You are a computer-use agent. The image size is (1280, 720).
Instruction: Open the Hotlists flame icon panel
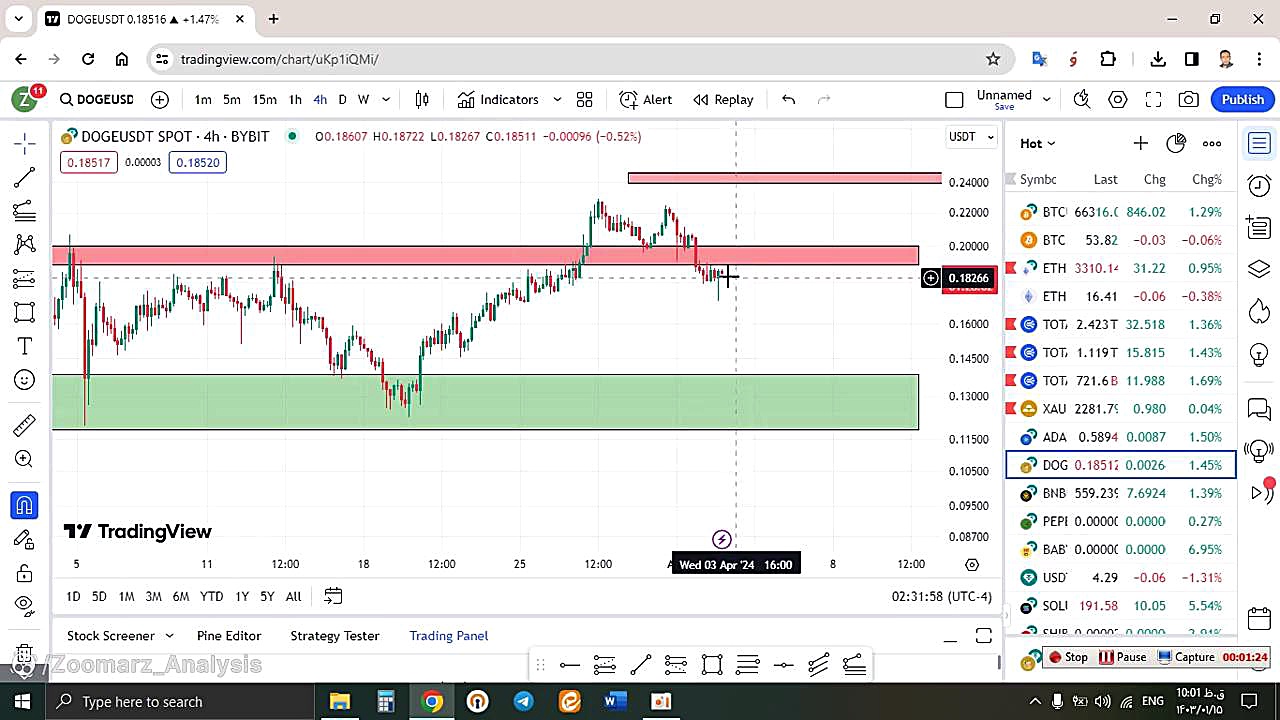tap(1259, 310)
